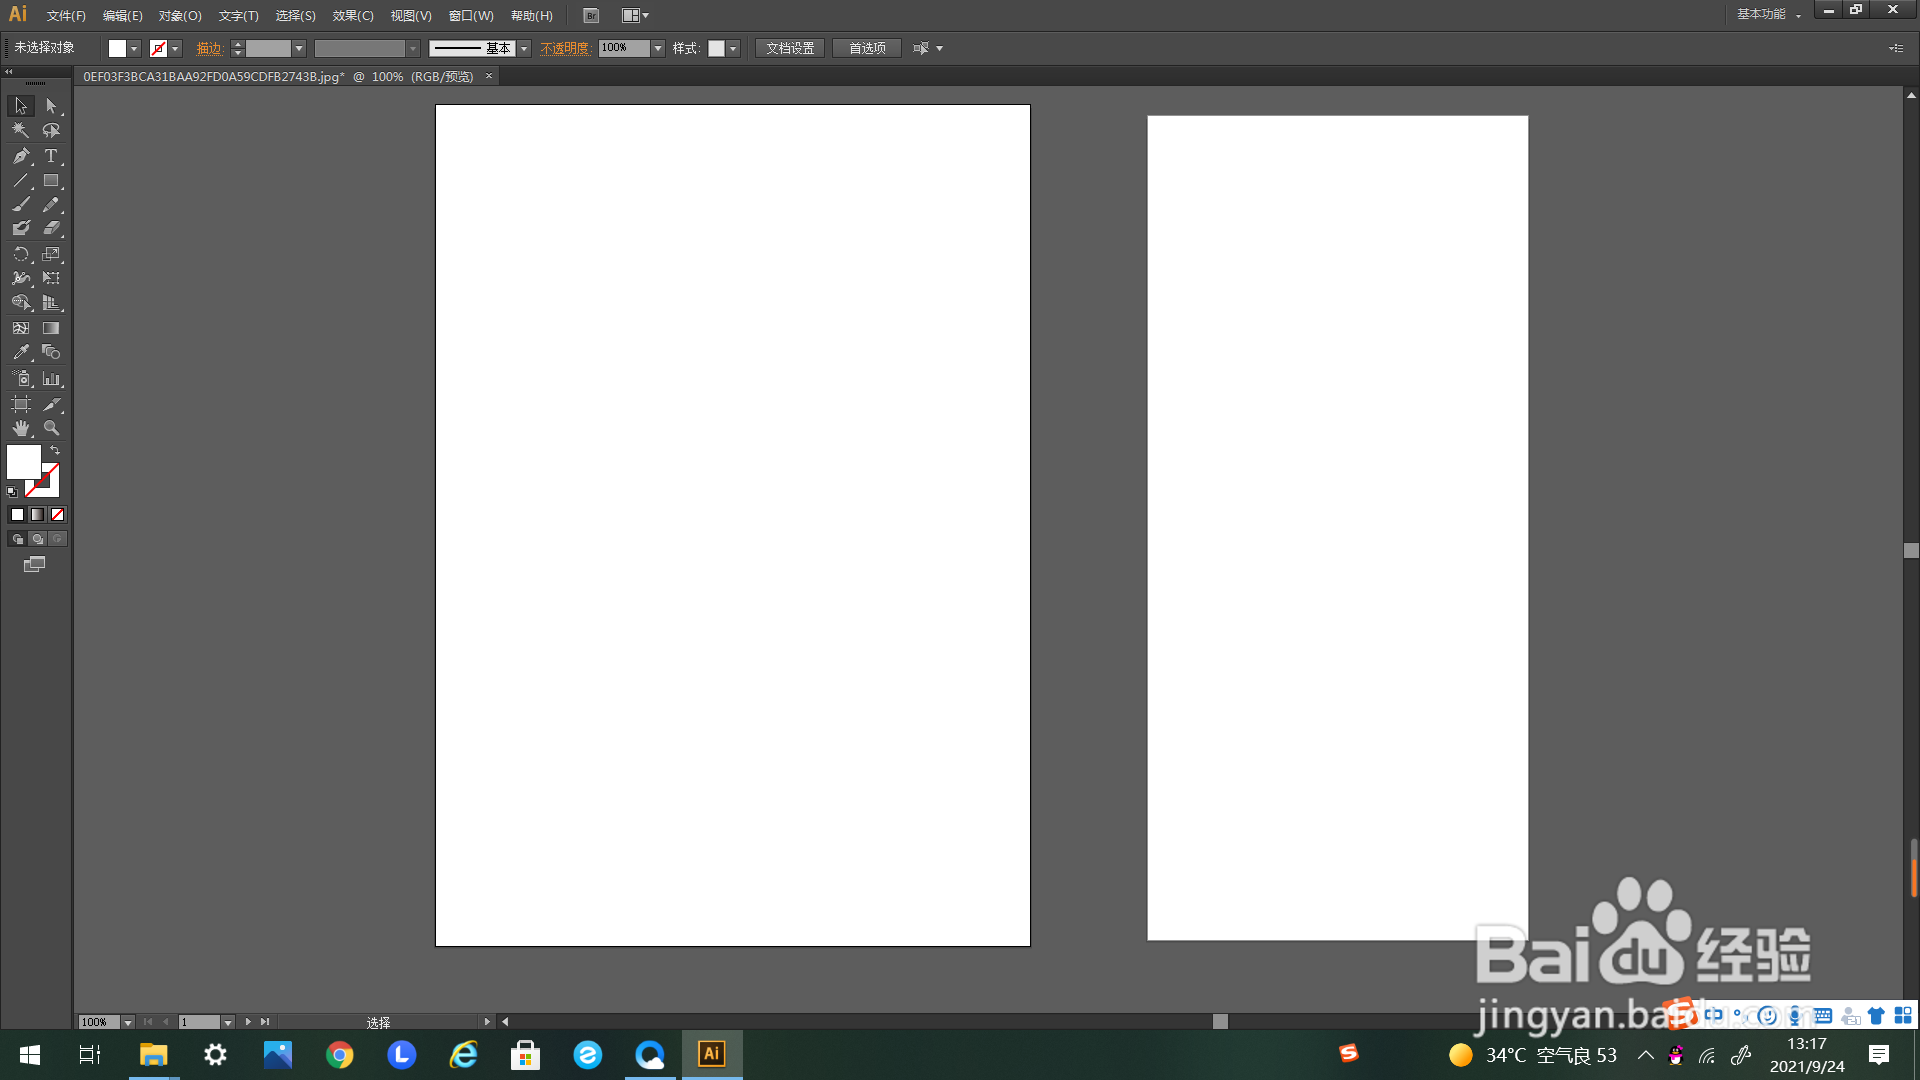Image resolution: width=1920 pixels, height=1080 pixels.
Task: Open the zoom level dropdown in status bar
Action: tap(128, 1022)
